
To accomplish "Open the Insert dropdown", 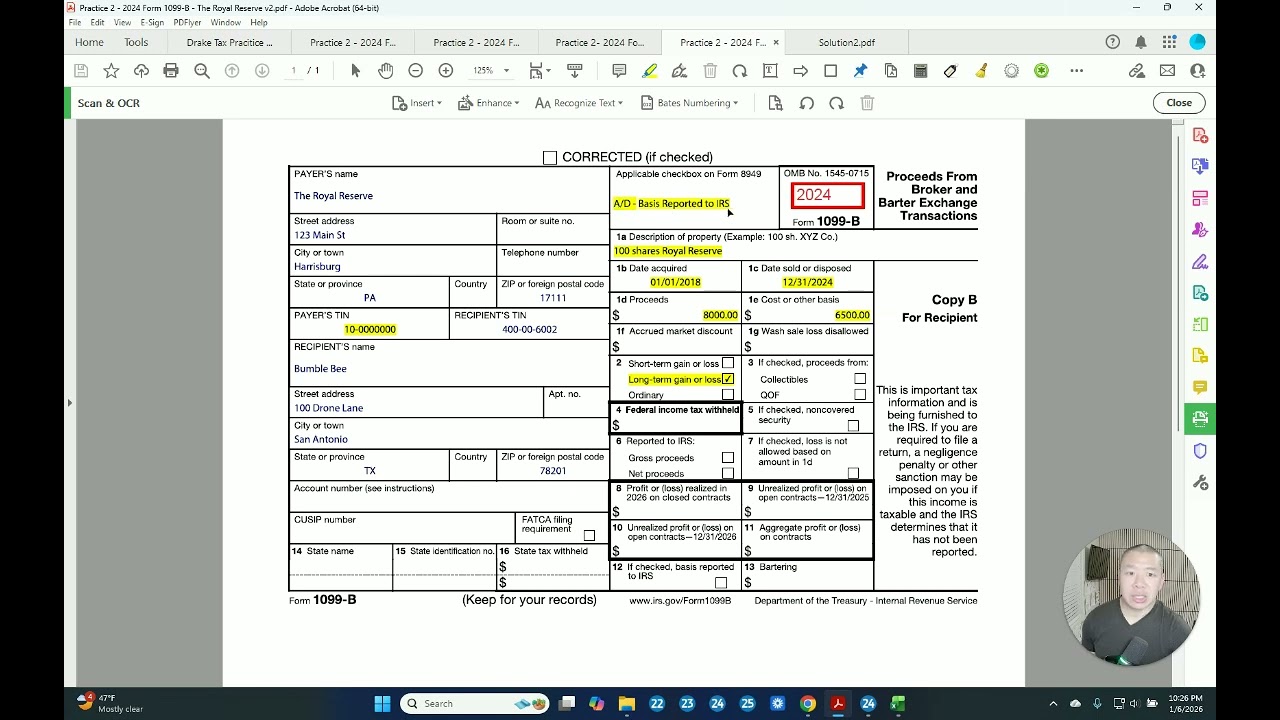I will pos(417,103).
